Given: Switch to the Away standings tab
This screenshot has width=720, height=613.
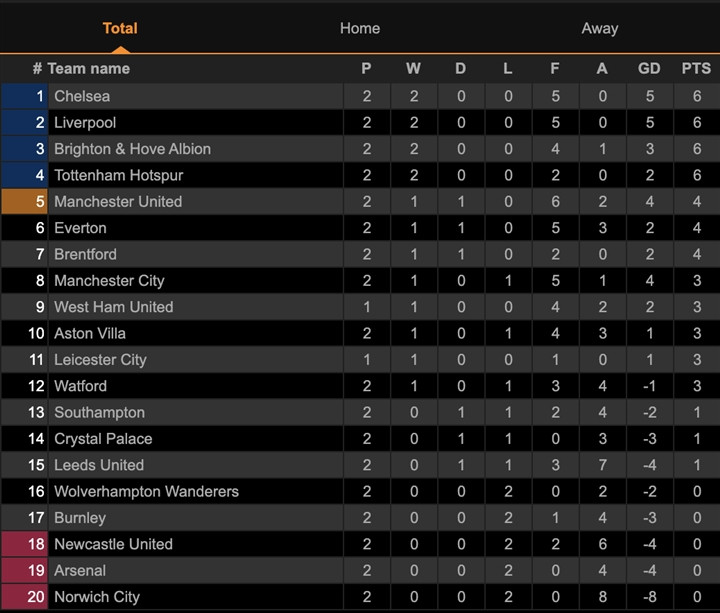Looking at the screenshot, I should point(599,28).
